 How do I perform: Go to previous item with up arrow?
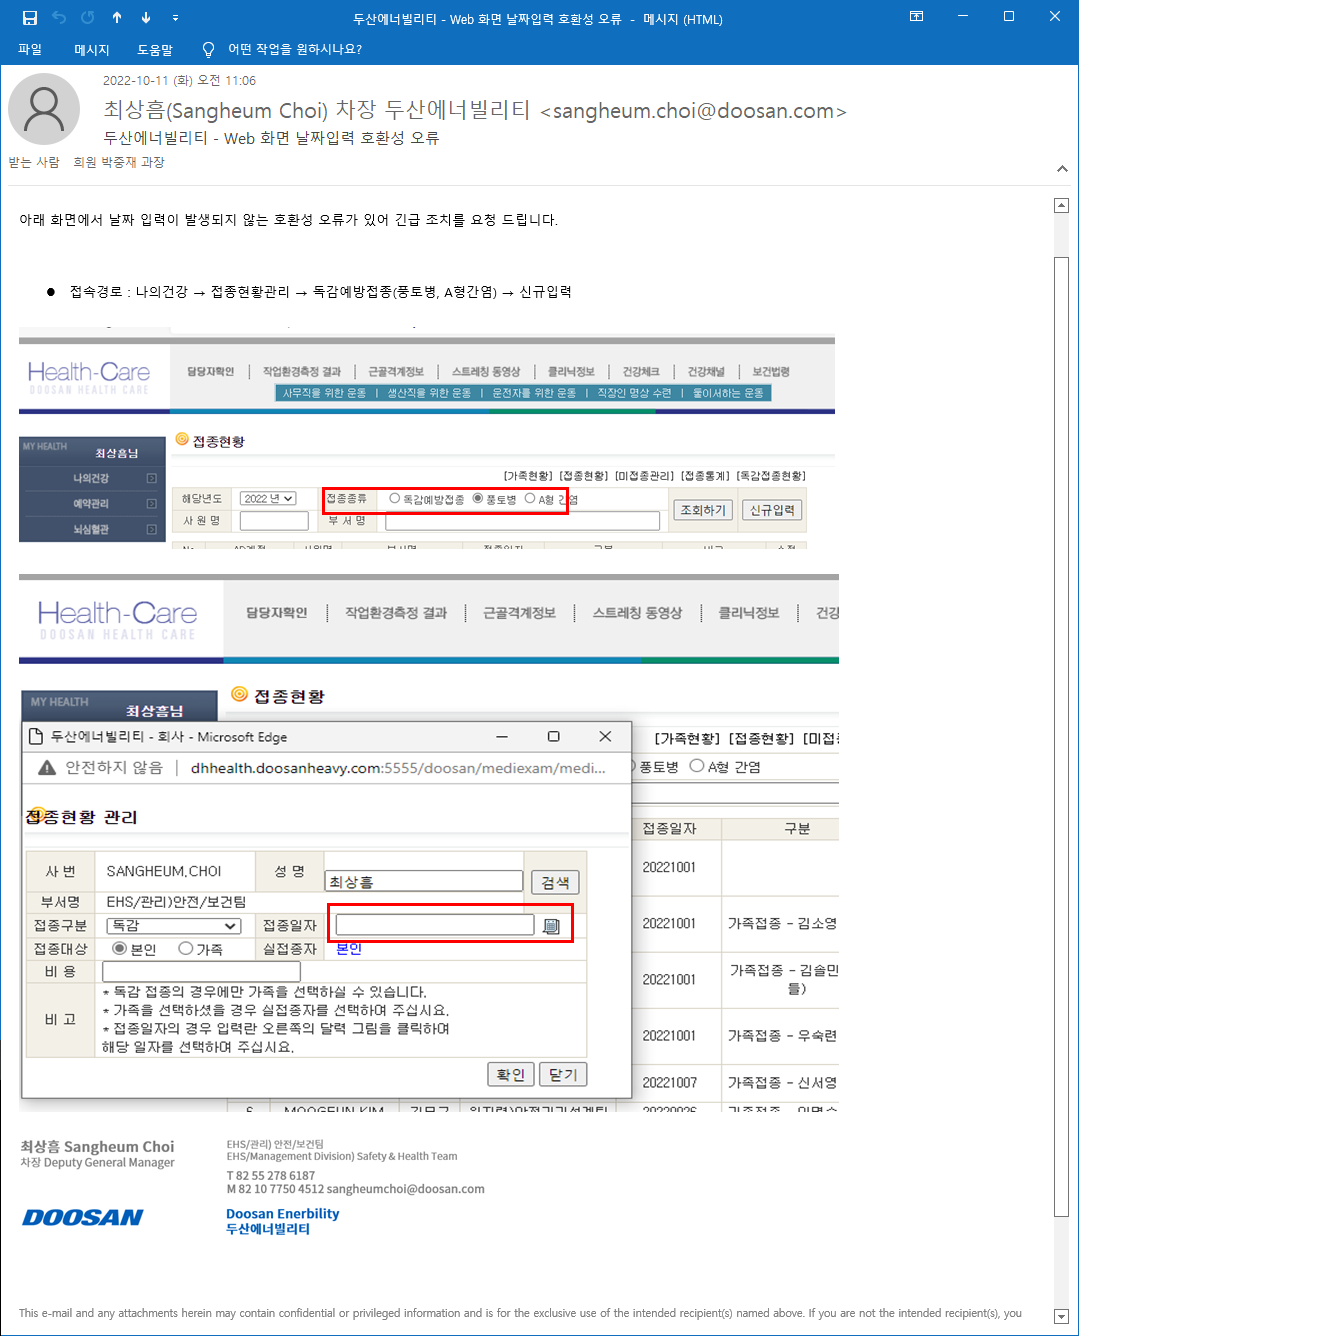117,17
